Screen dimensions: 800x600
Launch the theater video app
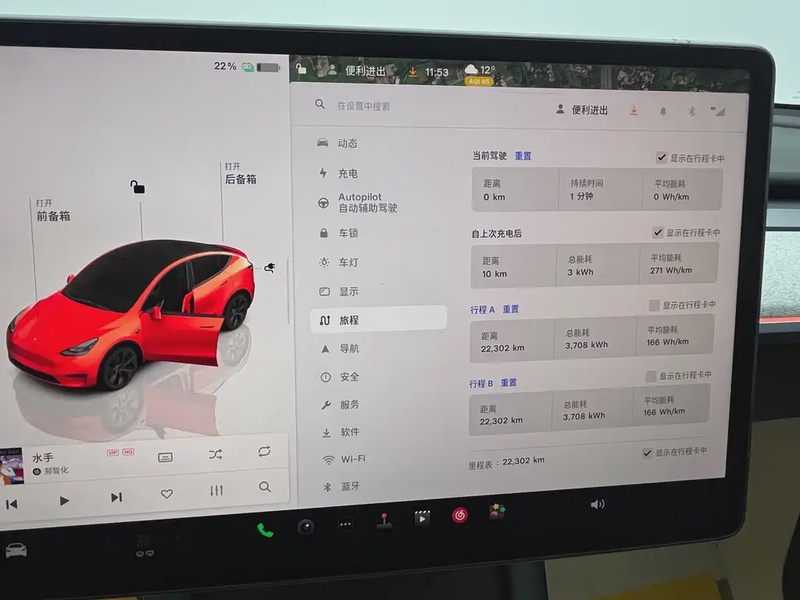coord(422,518)
